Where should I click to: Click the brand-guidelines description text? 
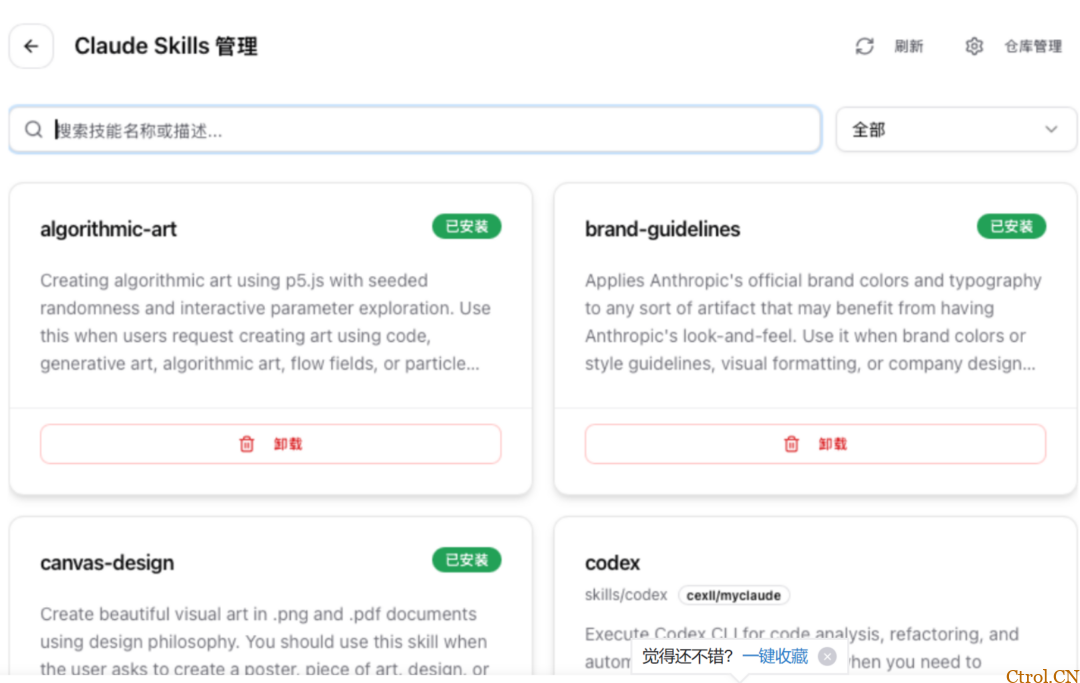tap(813, 322)
